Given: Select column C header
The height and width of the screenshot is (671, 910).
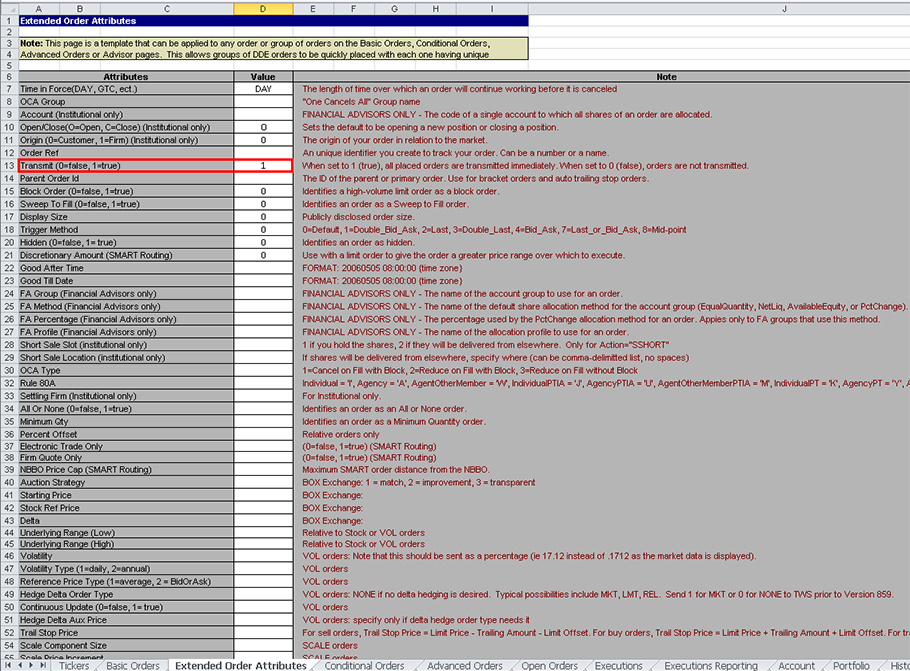Looking at the screenshot, I should pyautogui.click(x=167, y=9).
